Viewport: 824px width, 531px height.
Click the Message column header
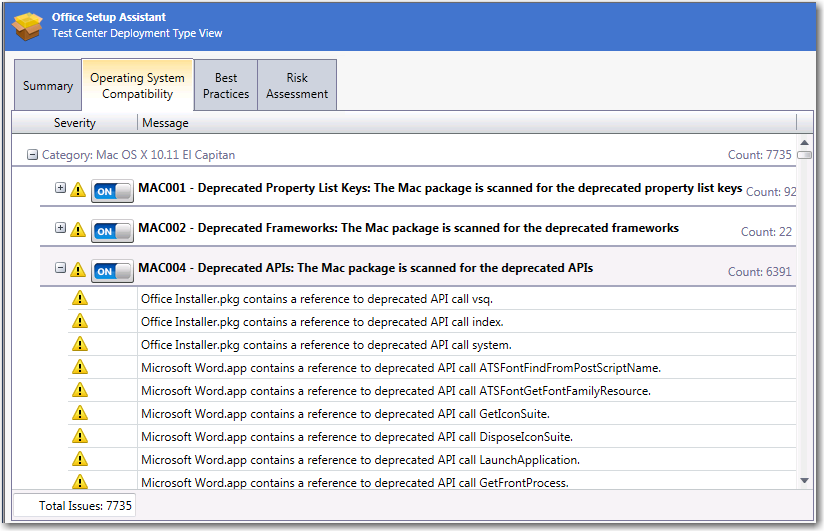click(x=166, y=123)
